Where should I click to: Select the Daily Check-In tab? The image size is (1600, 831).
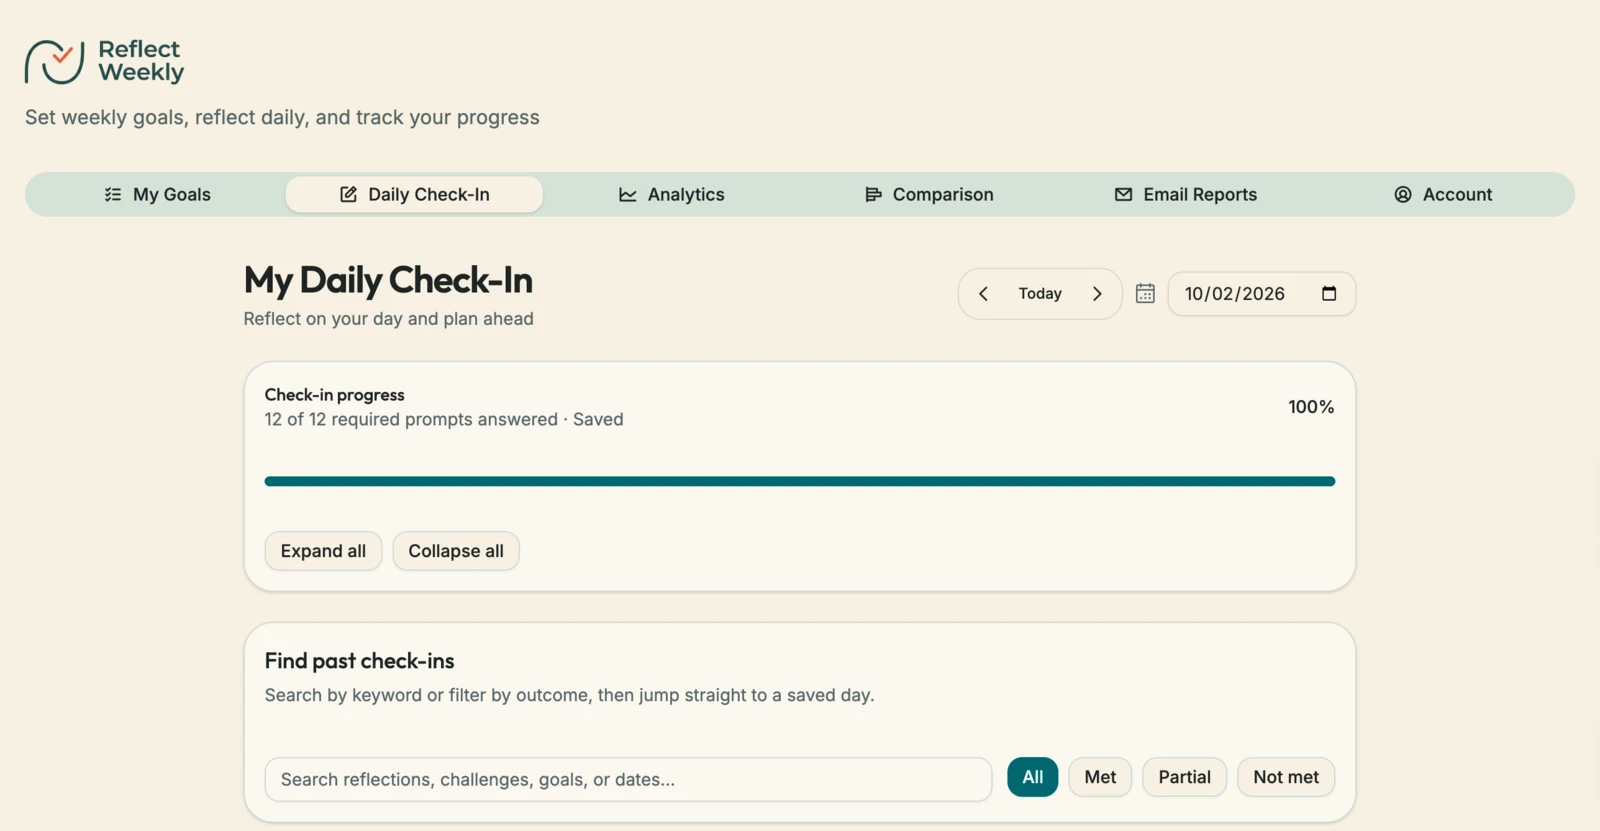[414, 195]
